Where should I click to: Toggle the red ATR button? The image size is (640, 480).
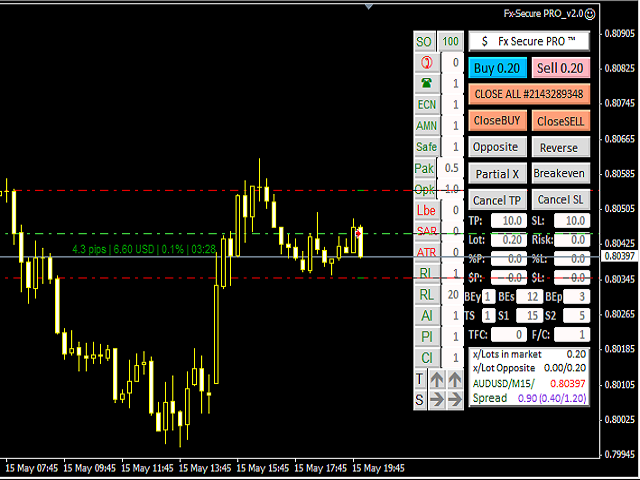click(x=427, y=253)
